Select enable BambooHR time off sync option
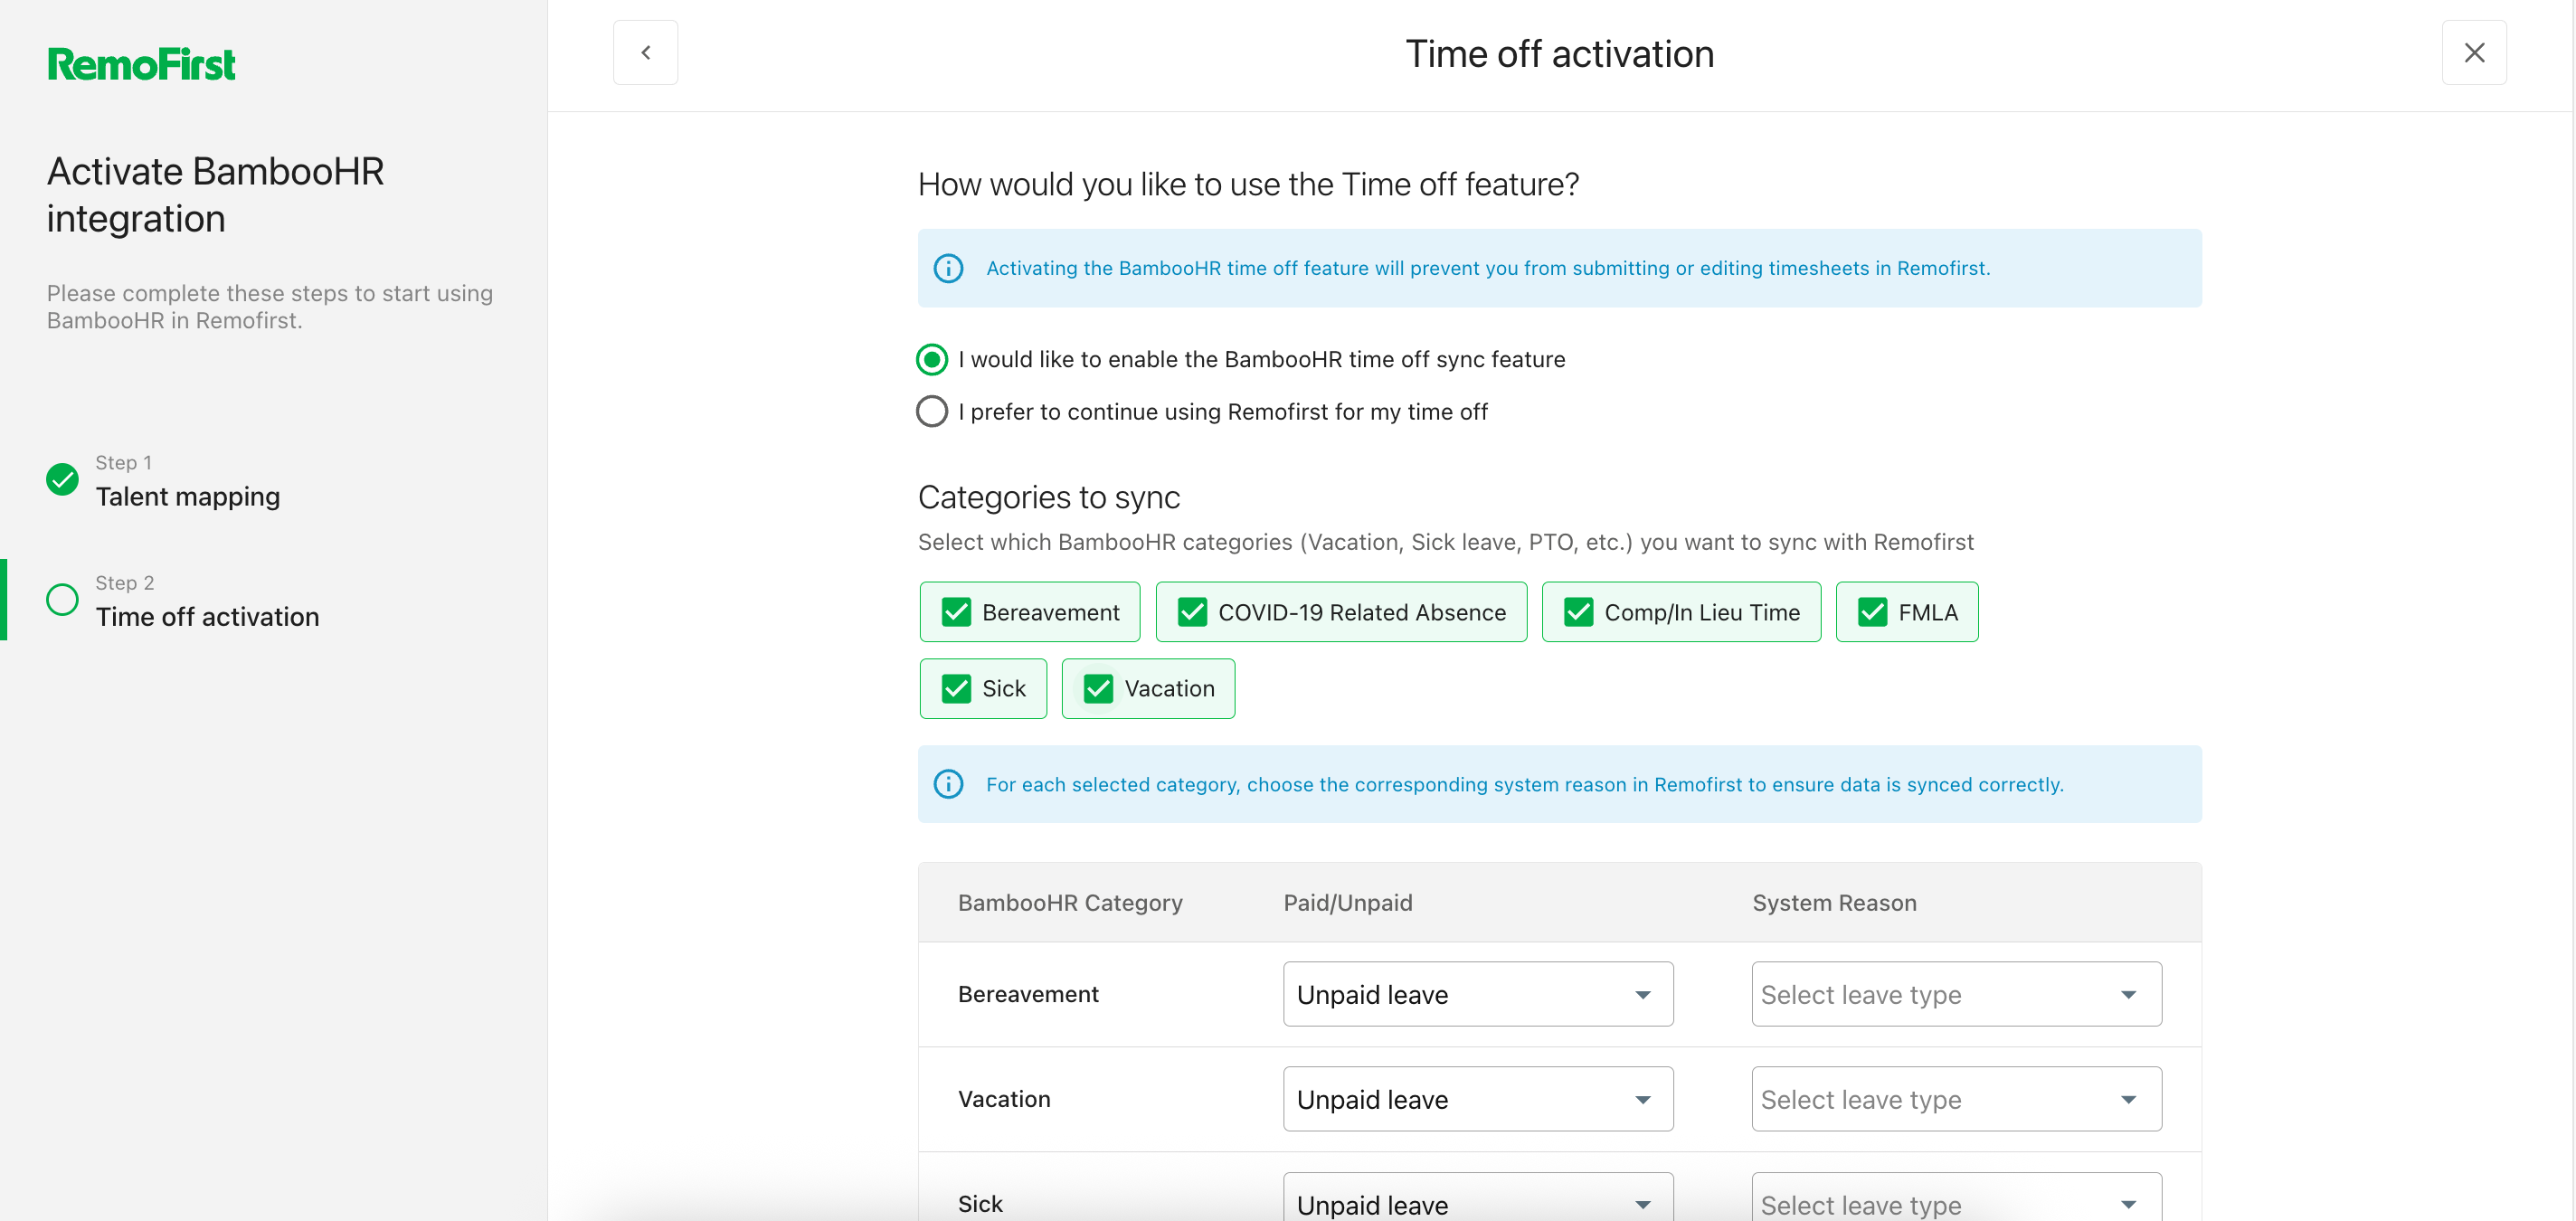This screenshot has width=2576, height=1221. [932, 359]
